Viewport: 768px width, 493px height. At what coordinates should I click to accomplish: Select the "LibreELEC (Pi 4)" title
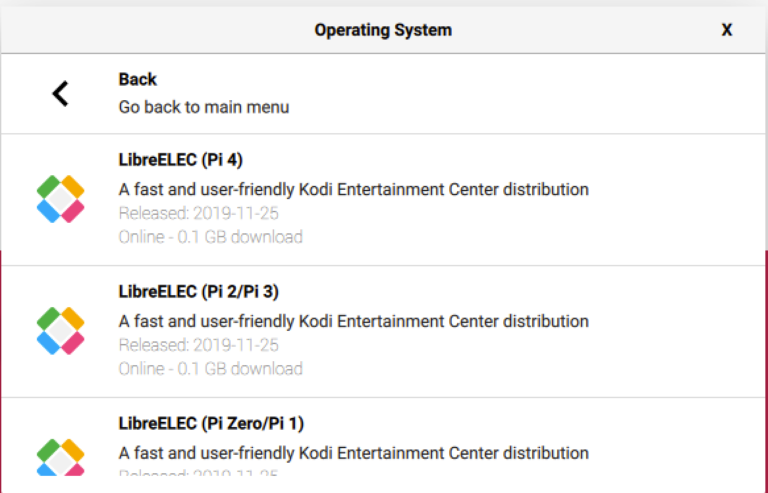(181, 160)
